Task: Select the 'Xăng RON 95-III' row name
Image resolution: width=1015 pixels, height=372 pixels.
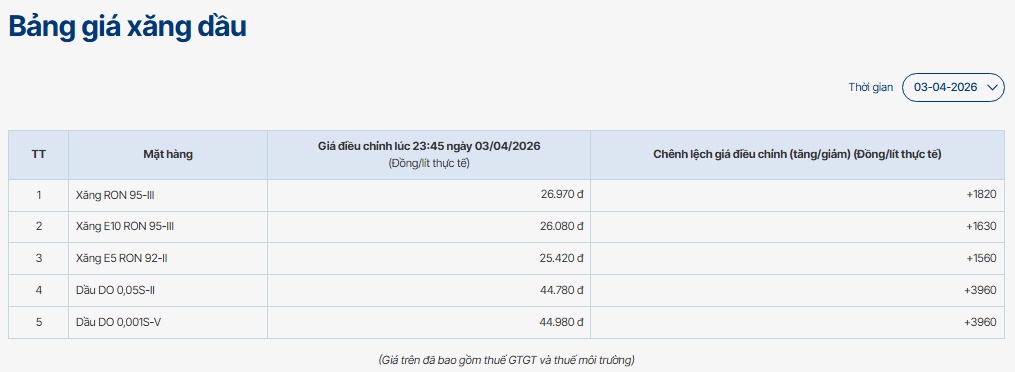Action: click(115, 195)
